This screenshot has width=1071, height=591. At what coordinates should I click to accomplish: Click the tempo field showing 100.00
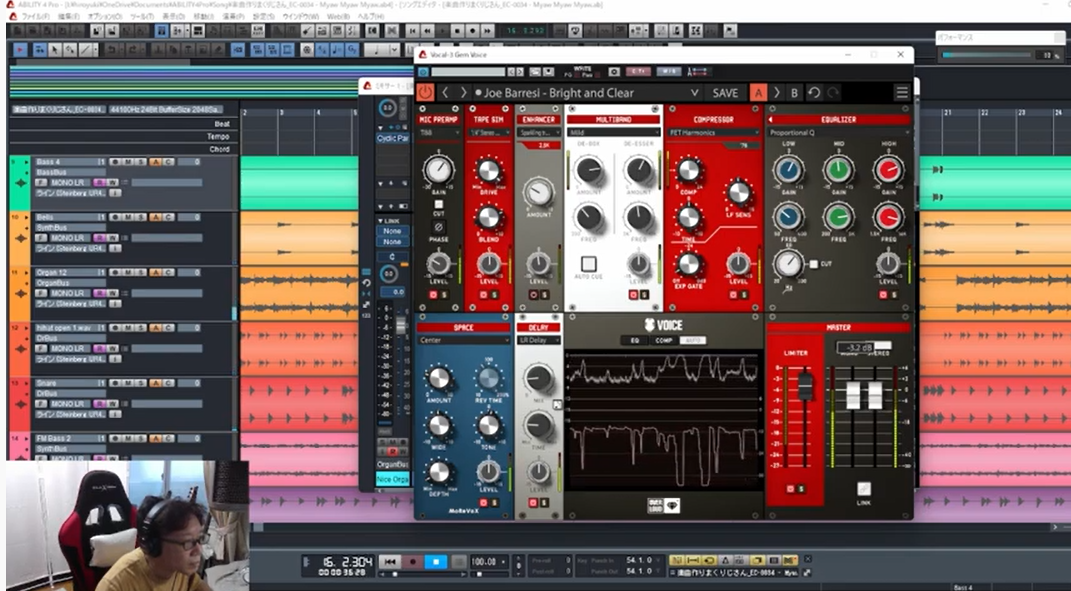(488, 562)
